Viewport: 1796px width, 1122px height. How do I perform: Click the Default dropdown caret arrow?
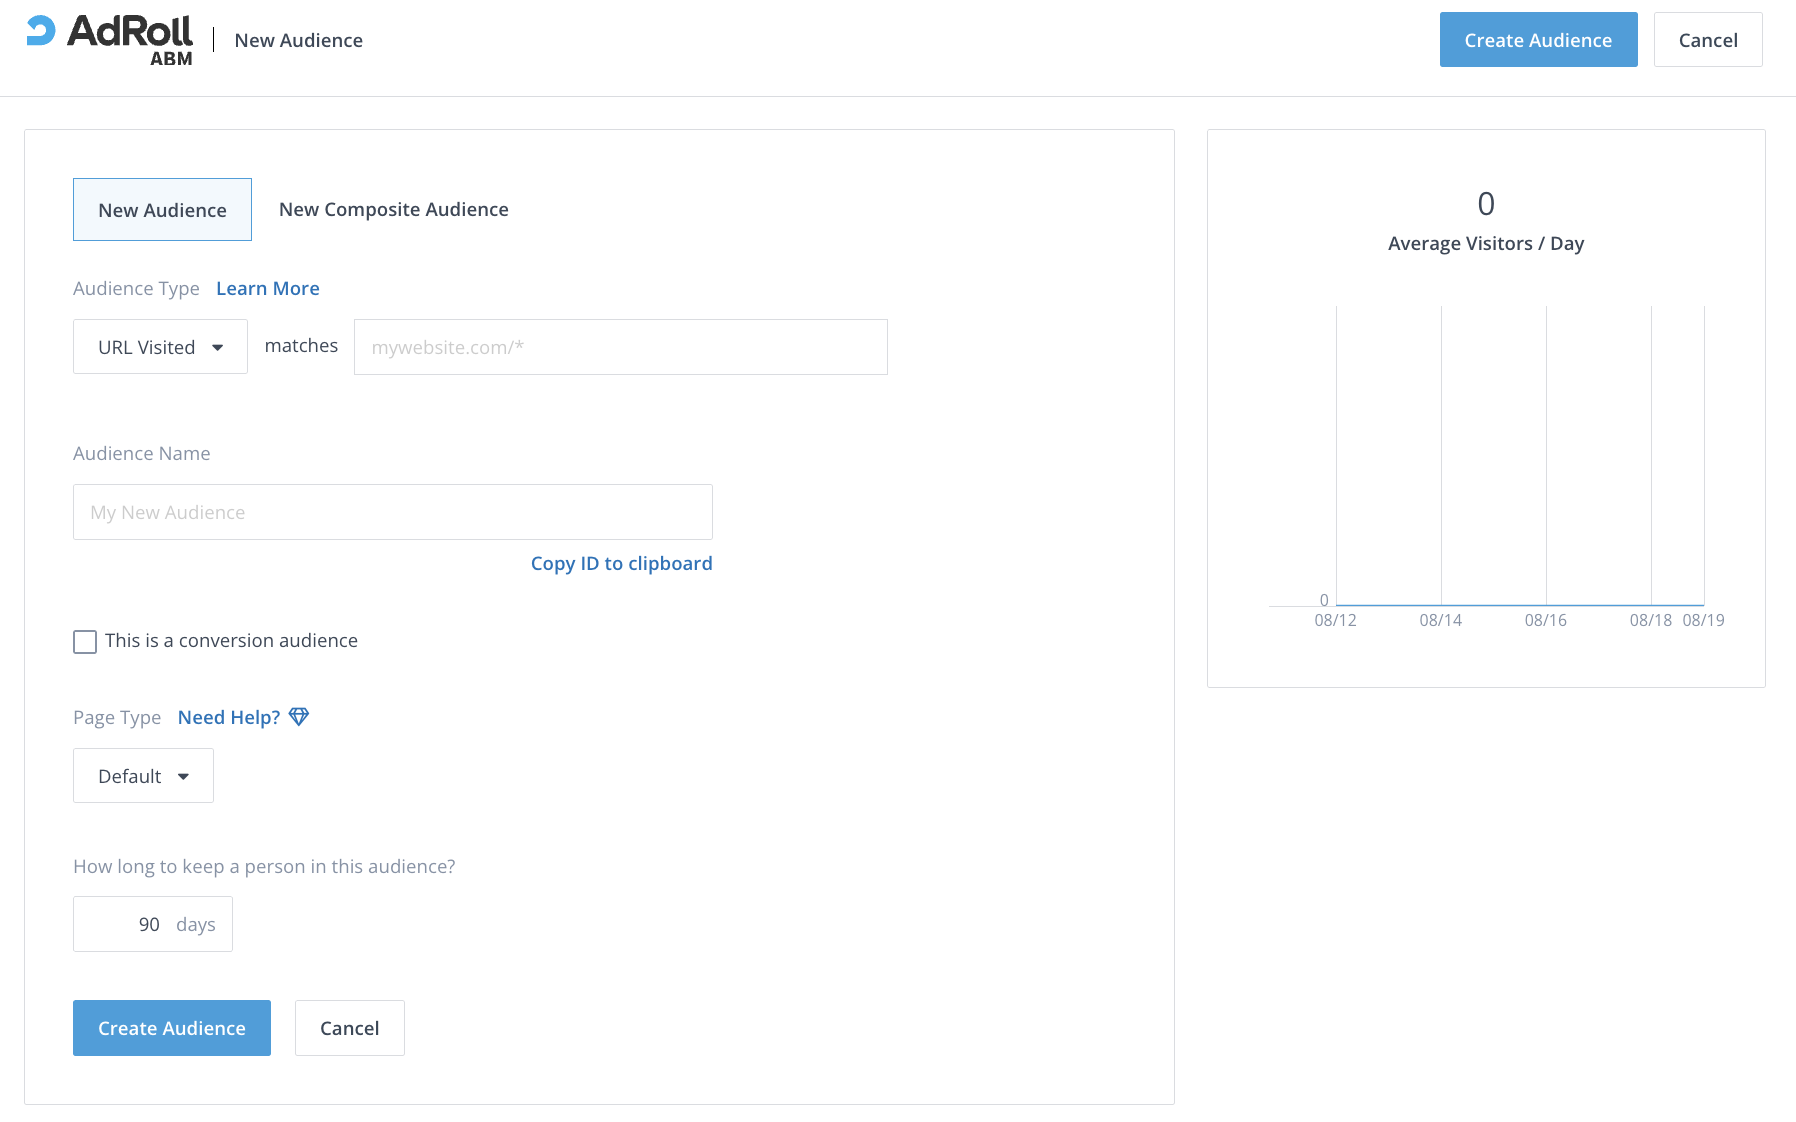[x=184, y=777]
